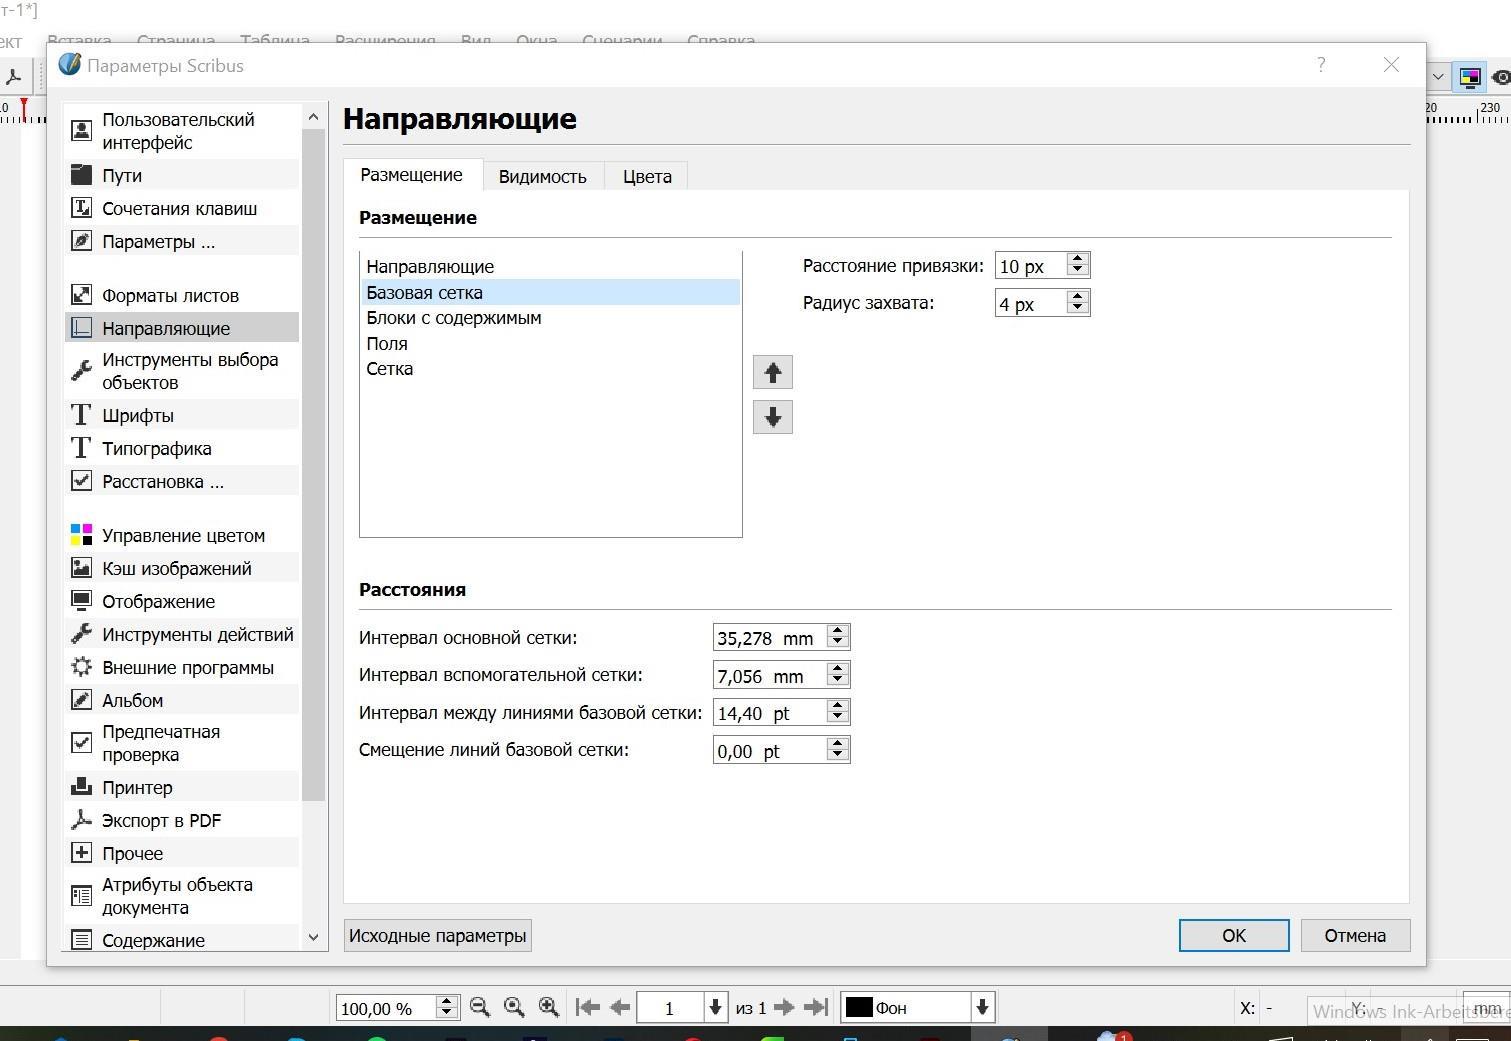The width and height of the screenshot is (1511, 1041).
Task: Click the zoom out magnifier icon
Action: (x=480, y=1008)
